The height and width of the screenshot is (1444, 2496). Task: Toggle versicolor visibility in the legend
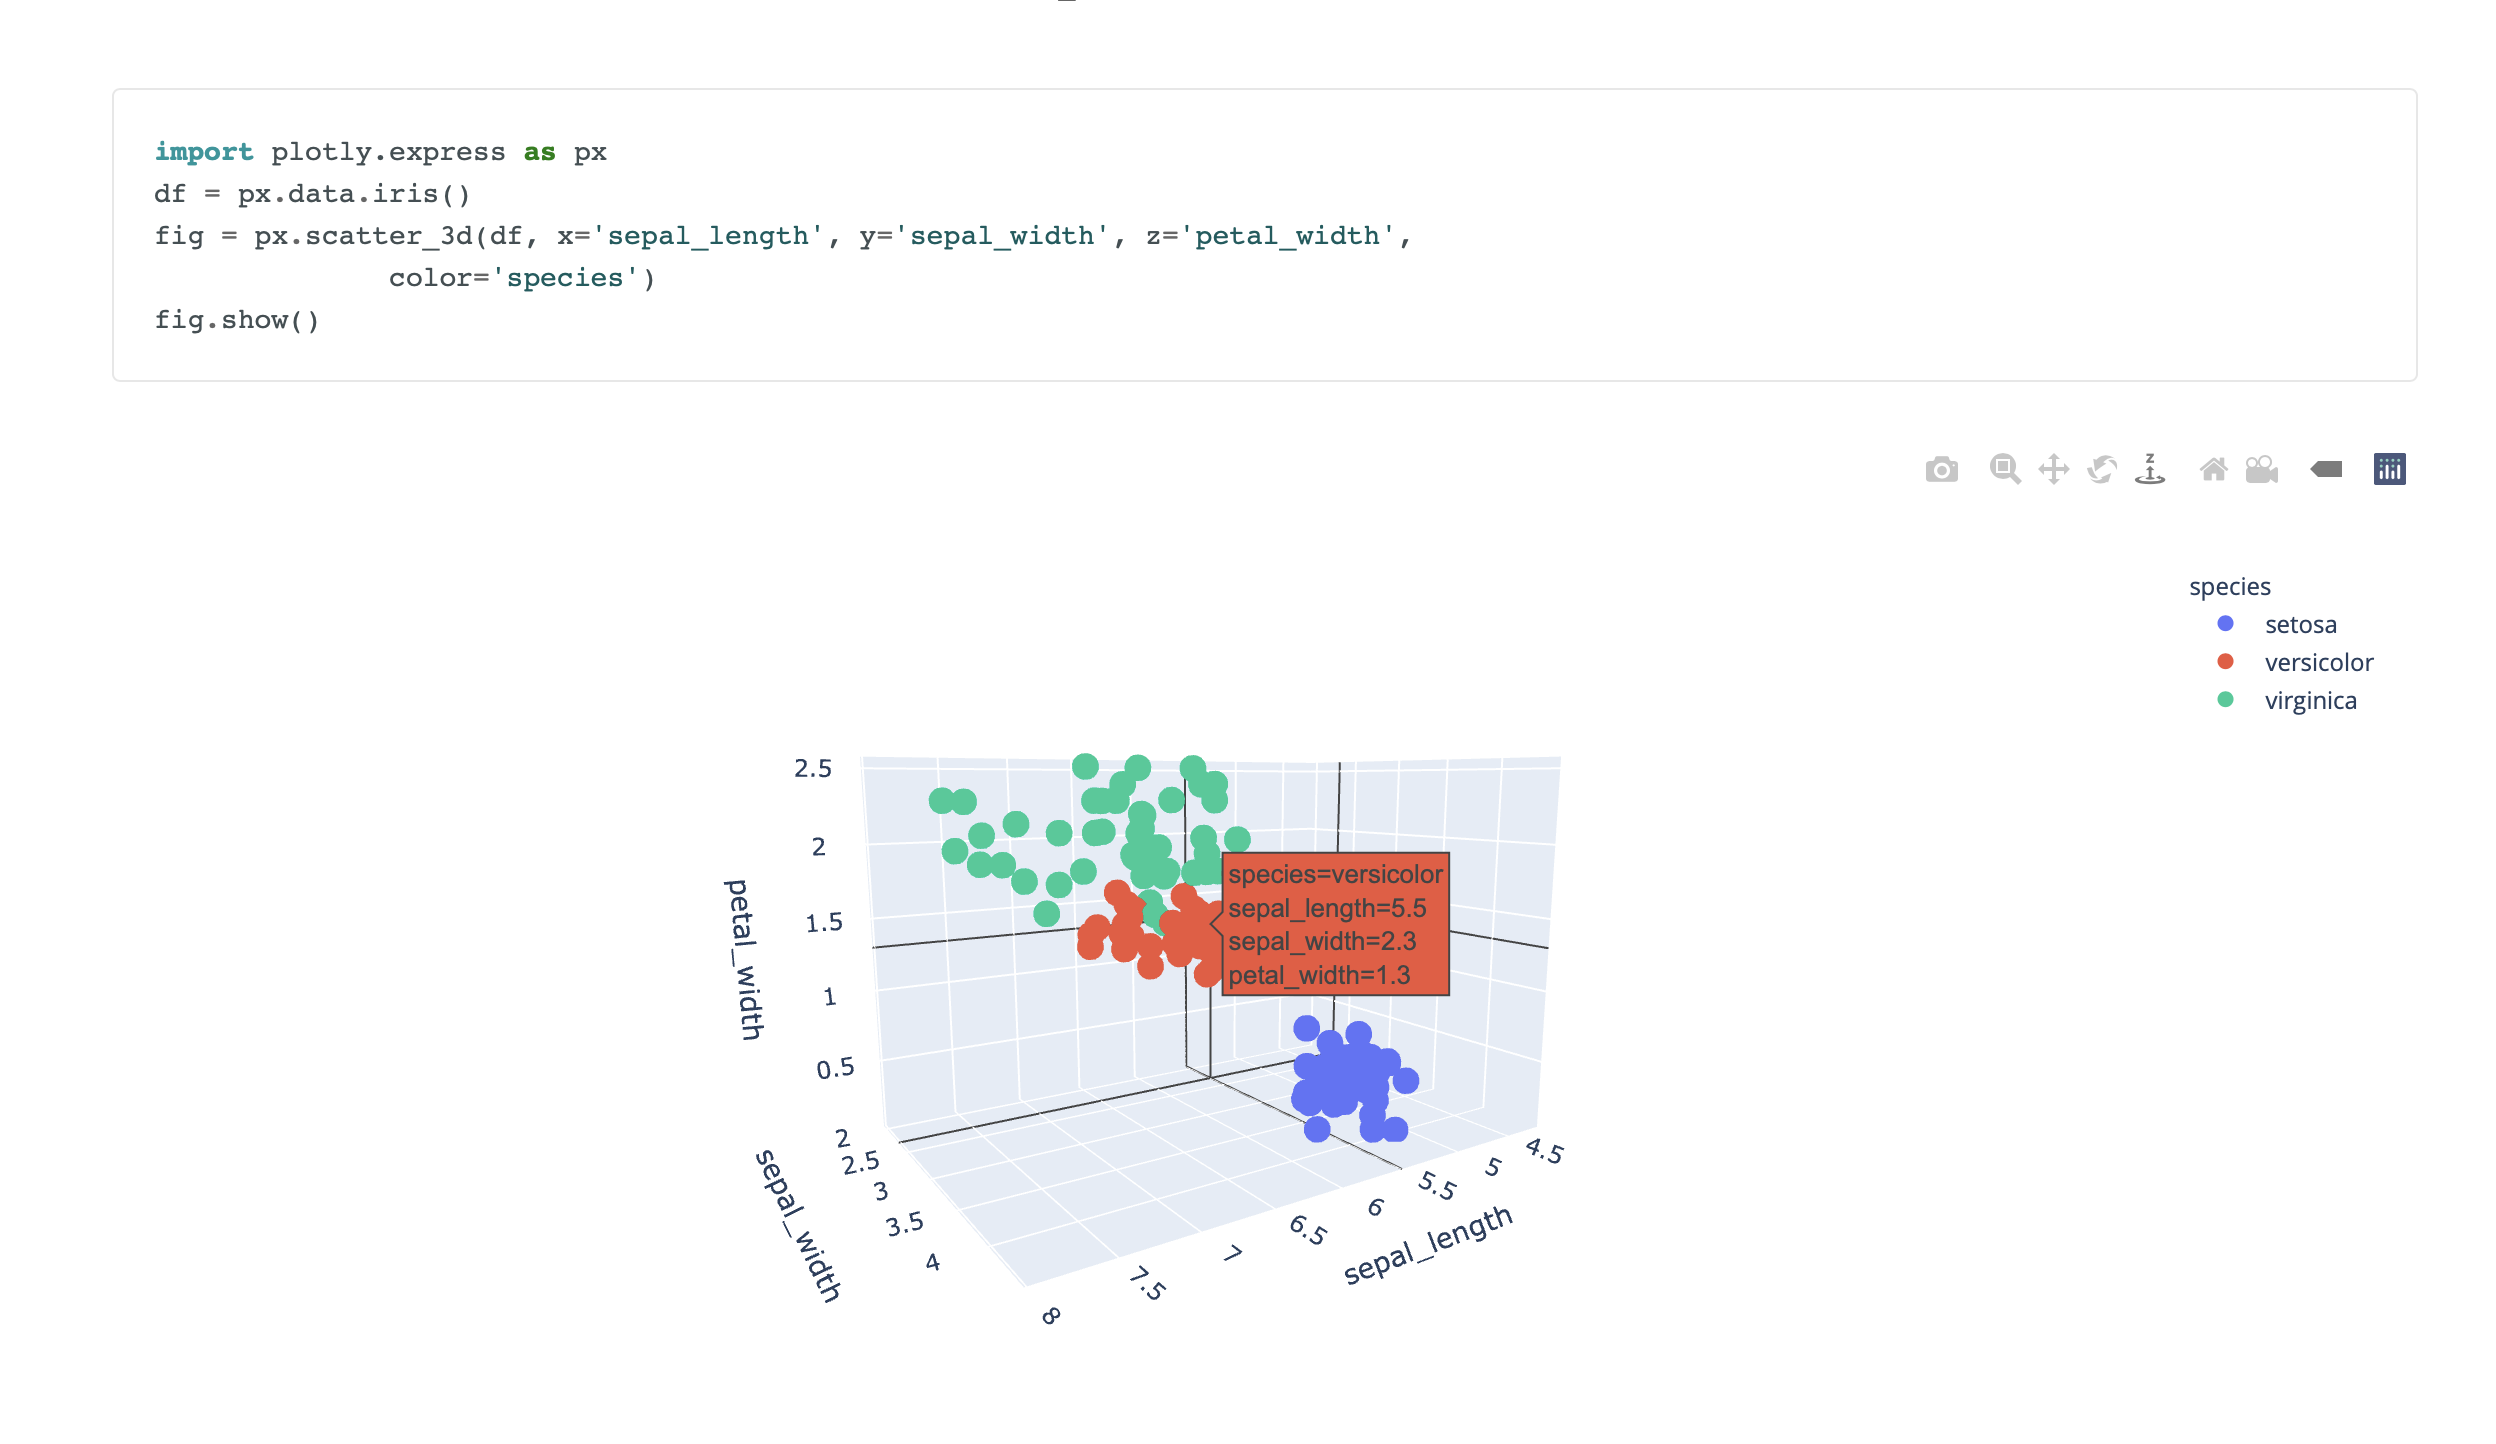[x=2316, y=662]
